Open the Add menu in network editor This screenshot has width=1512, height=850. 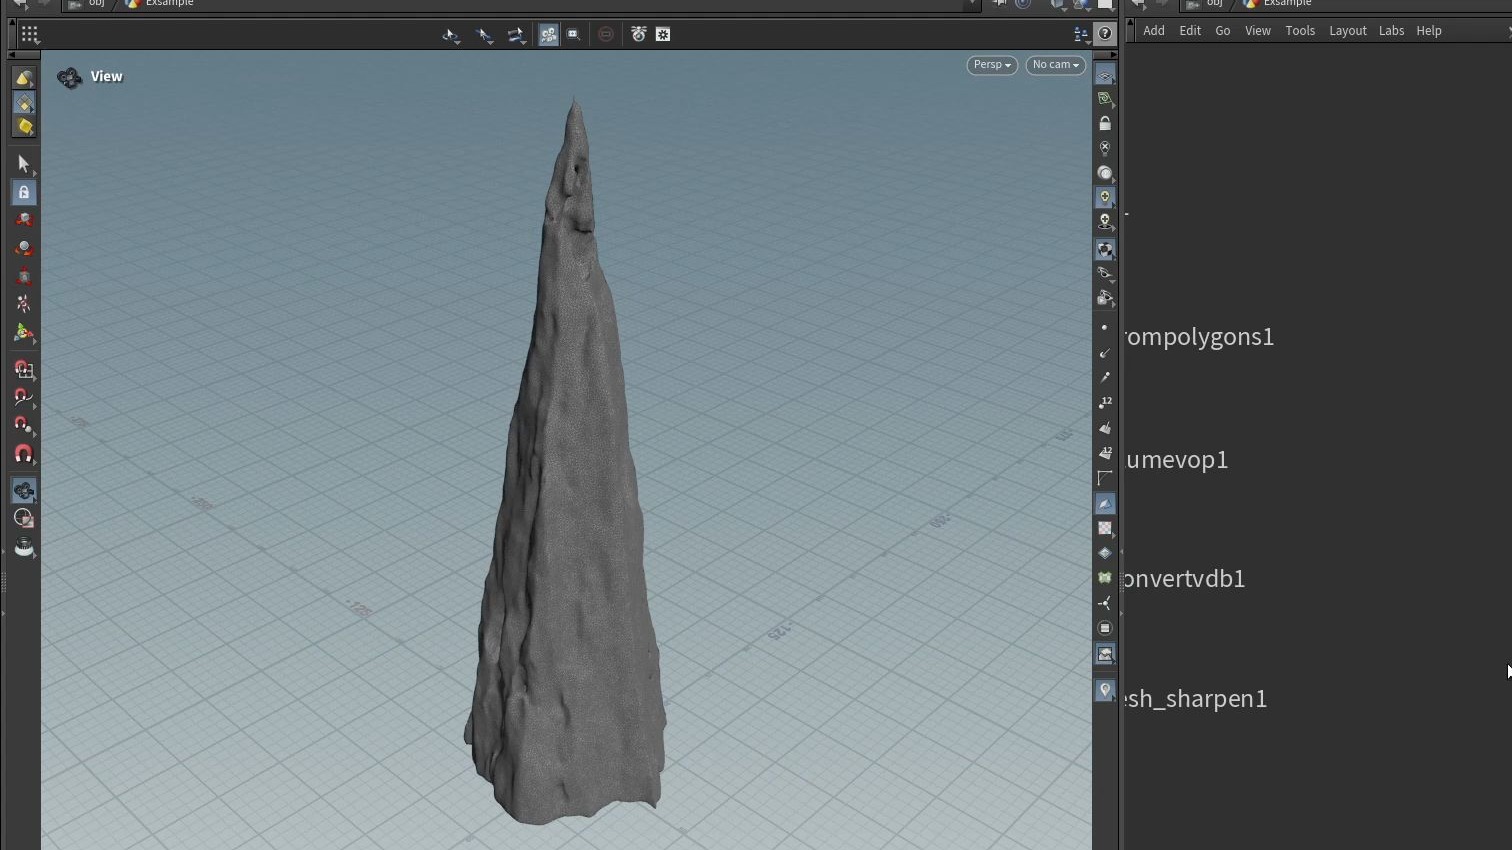point(1153,31)
